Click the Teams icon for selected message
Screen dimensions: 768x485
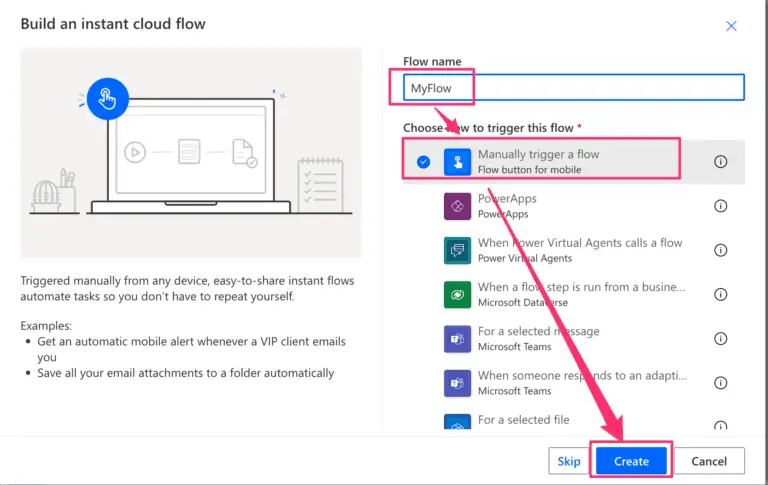[x=457, y=338]
